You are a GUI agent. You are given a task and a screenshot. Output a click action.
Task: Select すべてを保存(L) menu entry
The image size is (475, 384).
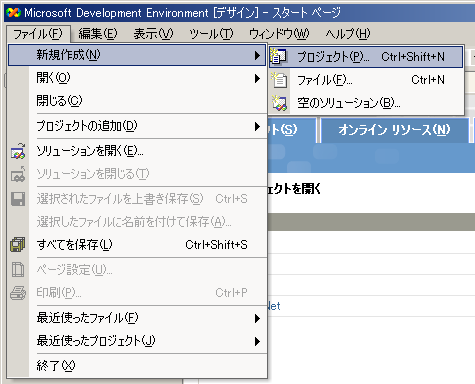137,245
